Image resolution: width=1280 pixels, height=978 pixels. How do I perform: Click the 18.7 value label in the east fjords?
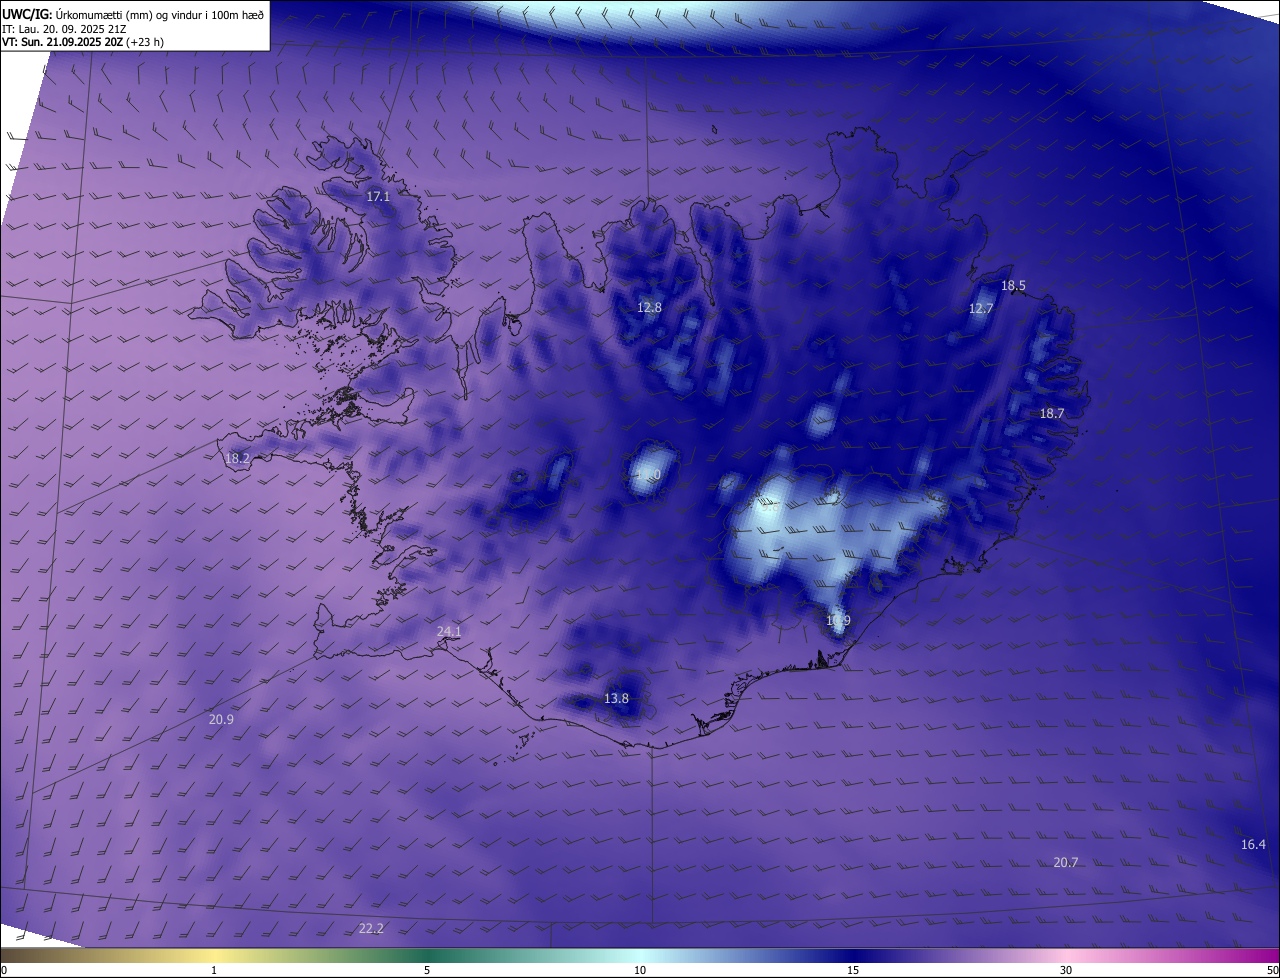click(1052, 414)
